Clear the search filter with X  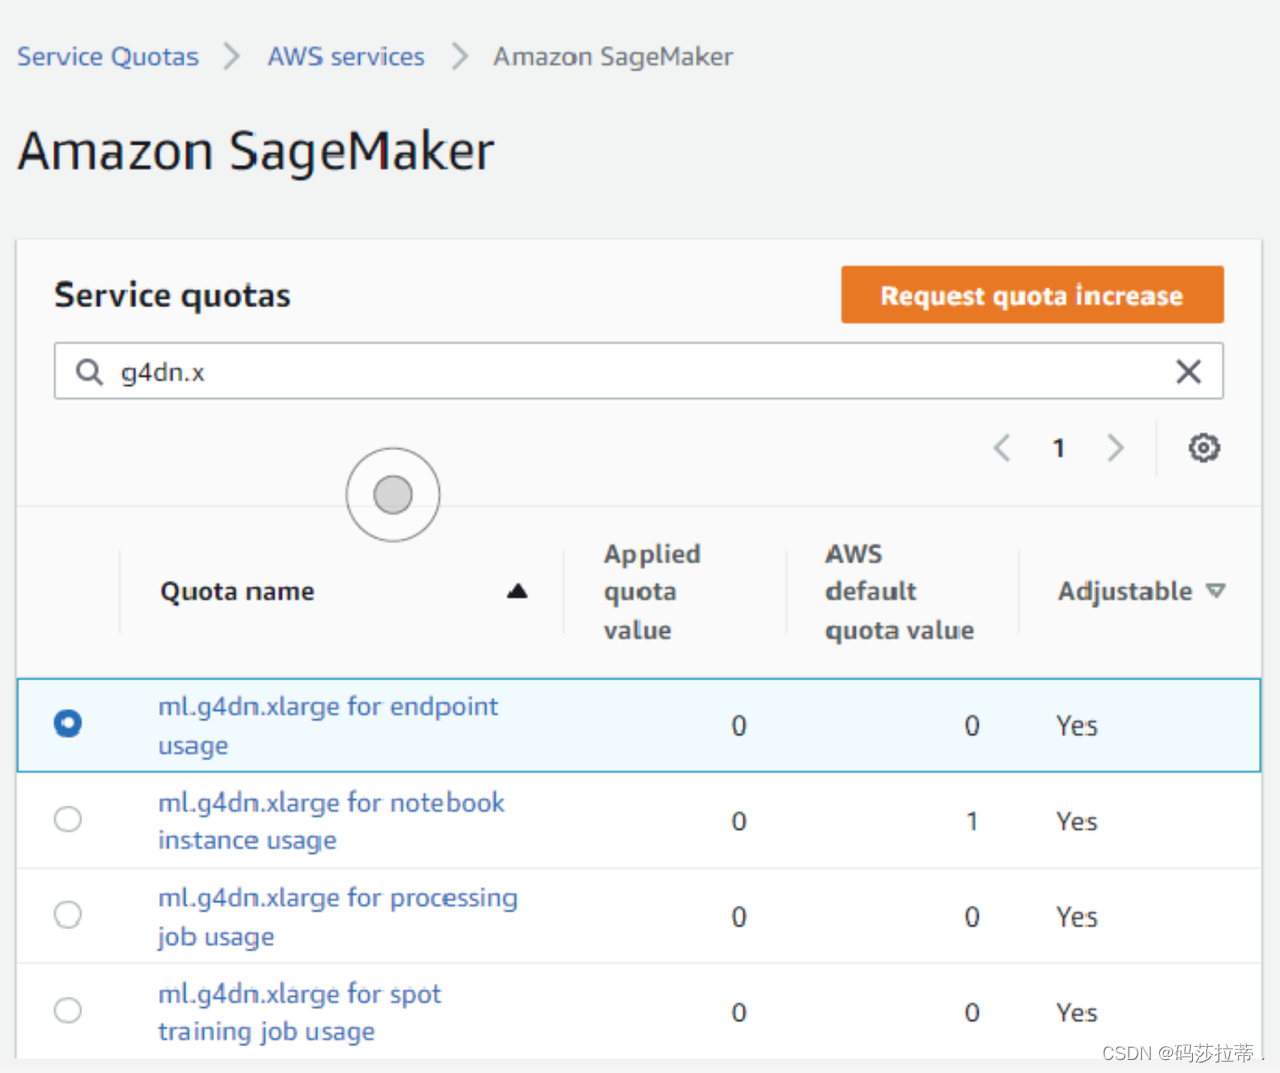pyautogui.click(x=1188, y=372)
